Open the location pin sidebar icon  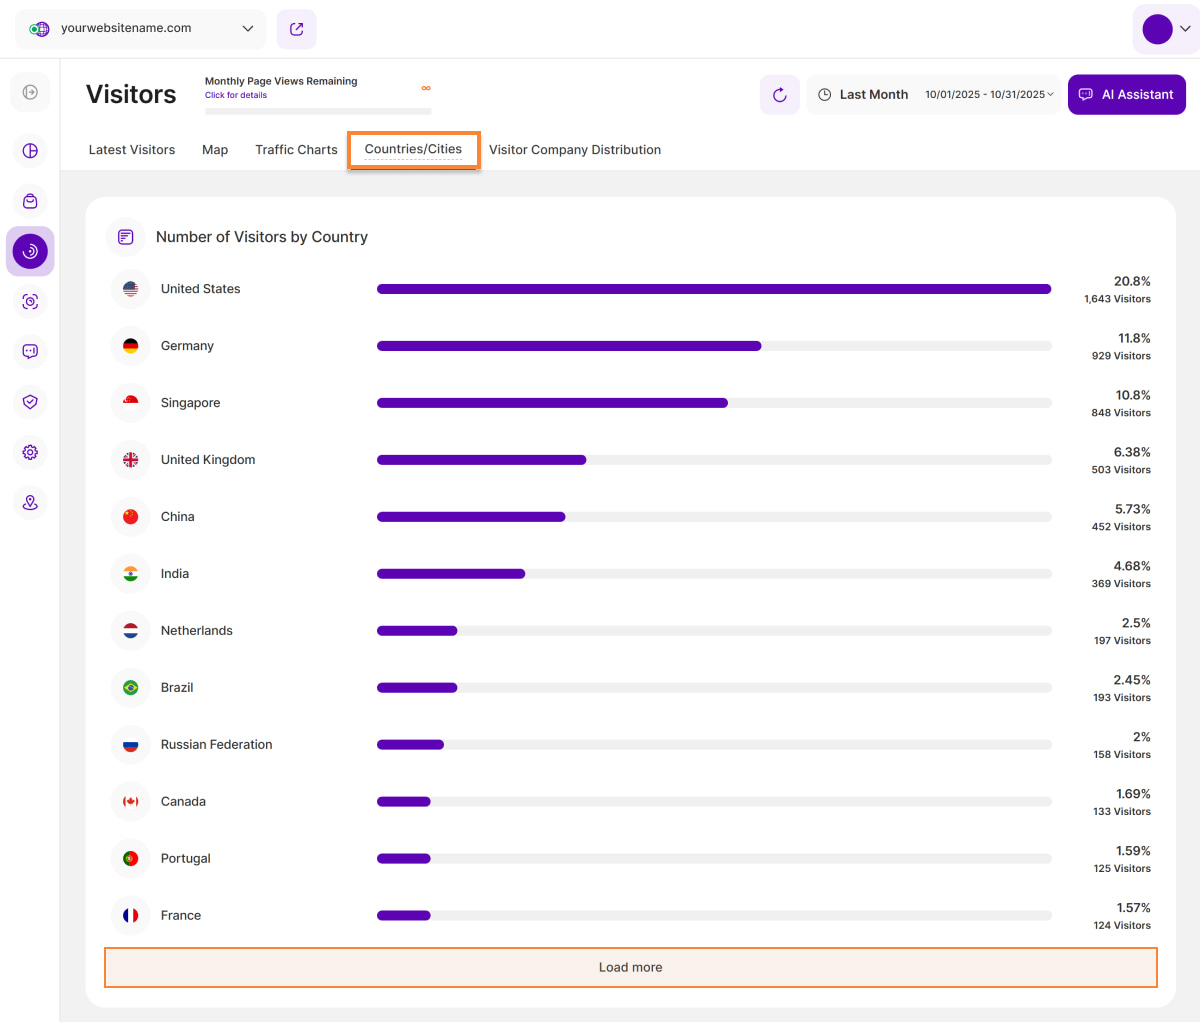point(30,502)
